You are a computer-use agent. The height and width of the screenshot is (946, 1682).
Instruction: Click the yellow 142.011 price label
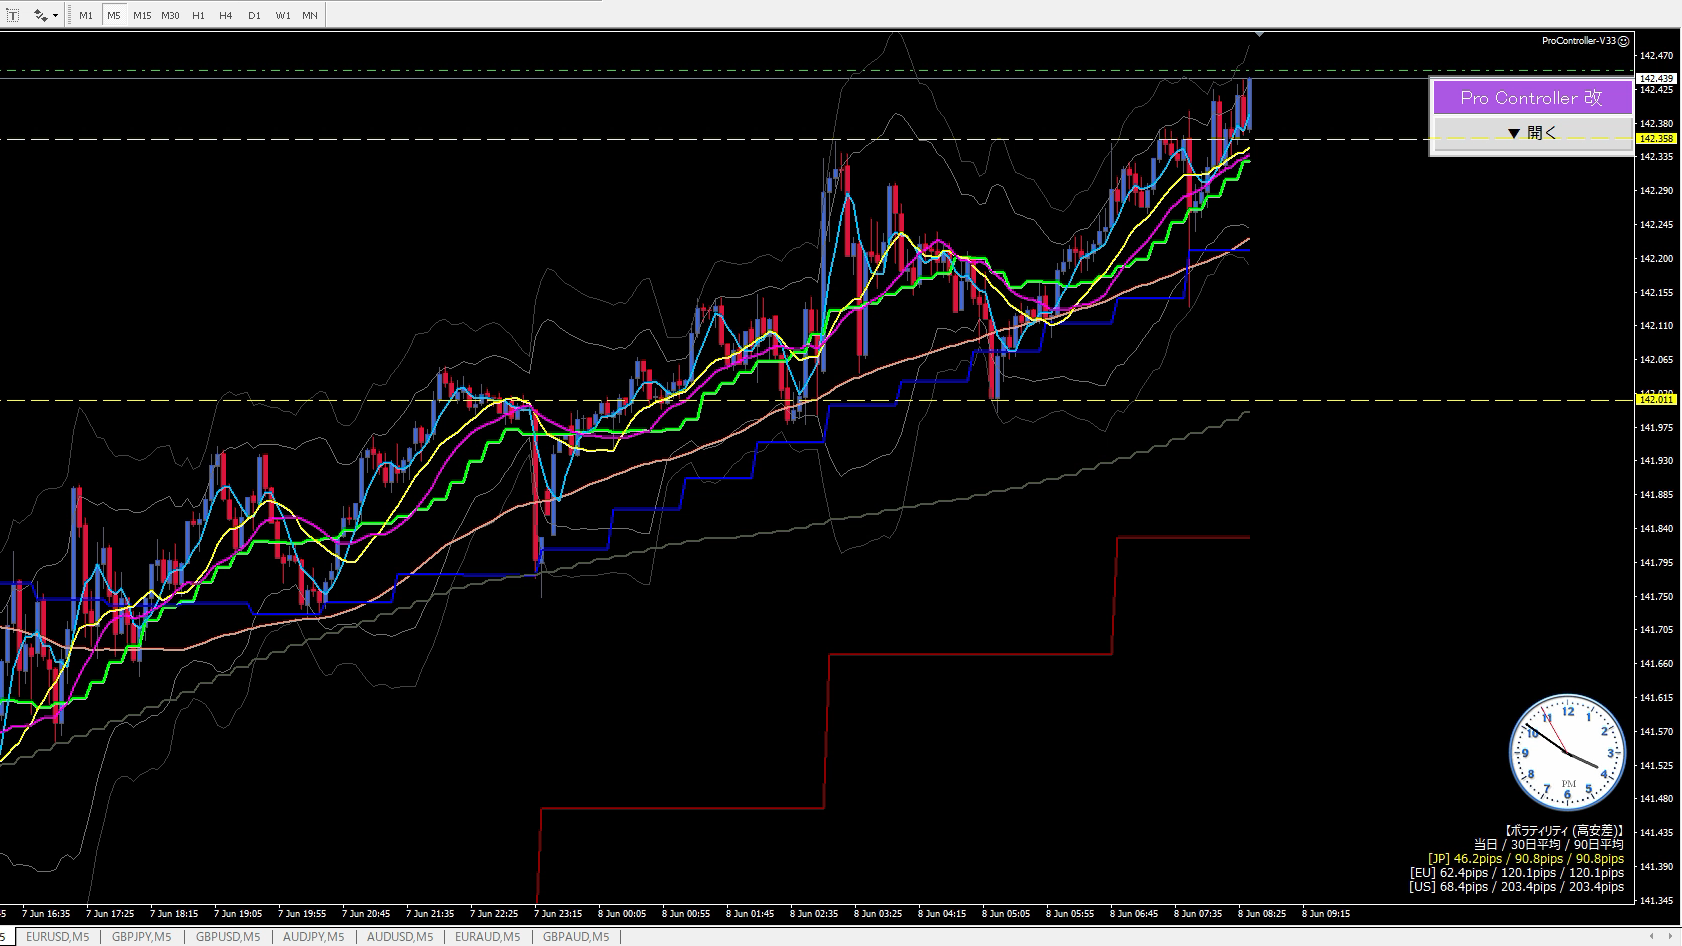(x=1656, y=400)
